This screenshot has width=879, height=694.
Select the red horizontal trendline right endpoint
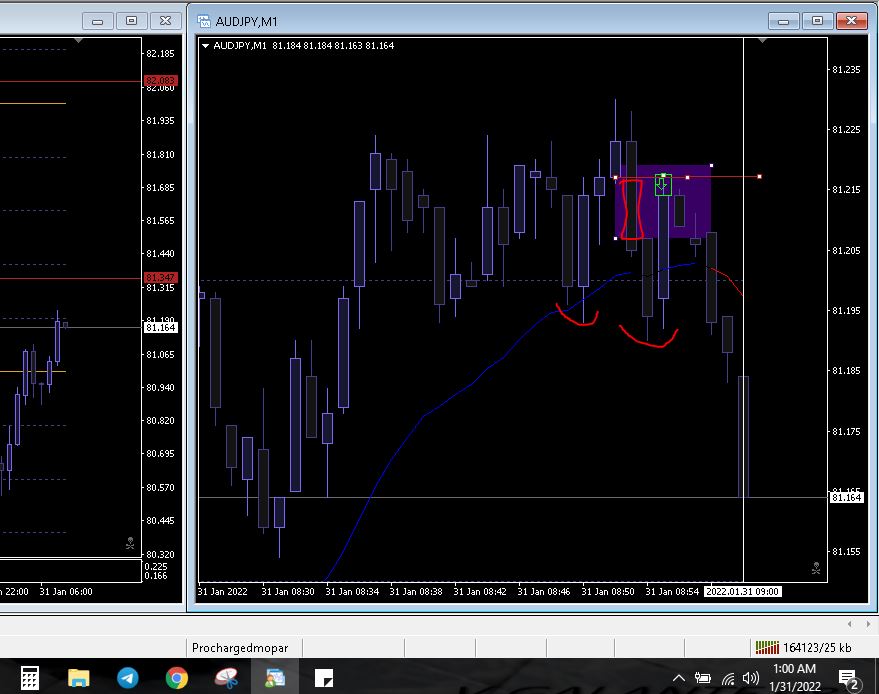click(x=760, y=177)
